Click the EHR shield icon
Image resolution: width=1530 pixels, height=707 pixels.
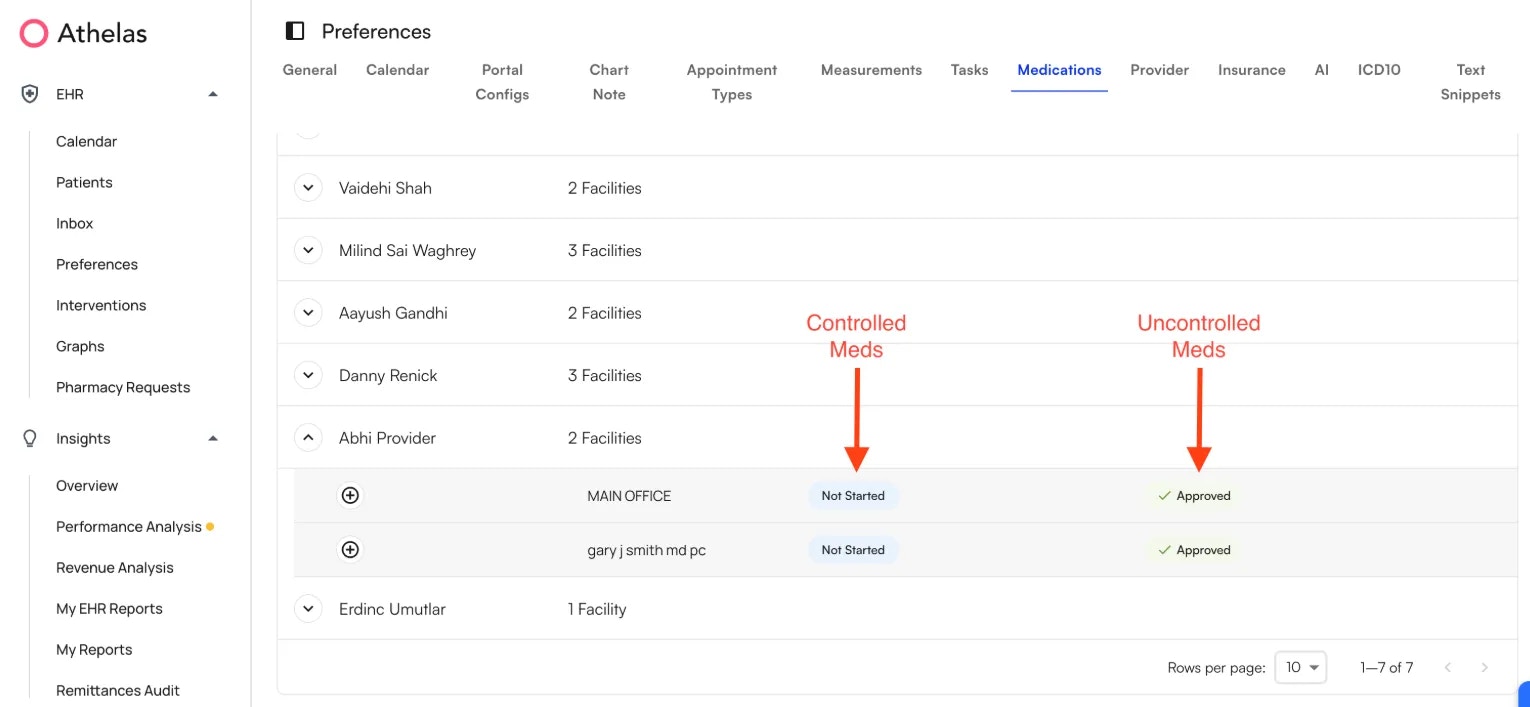(30, 94)
